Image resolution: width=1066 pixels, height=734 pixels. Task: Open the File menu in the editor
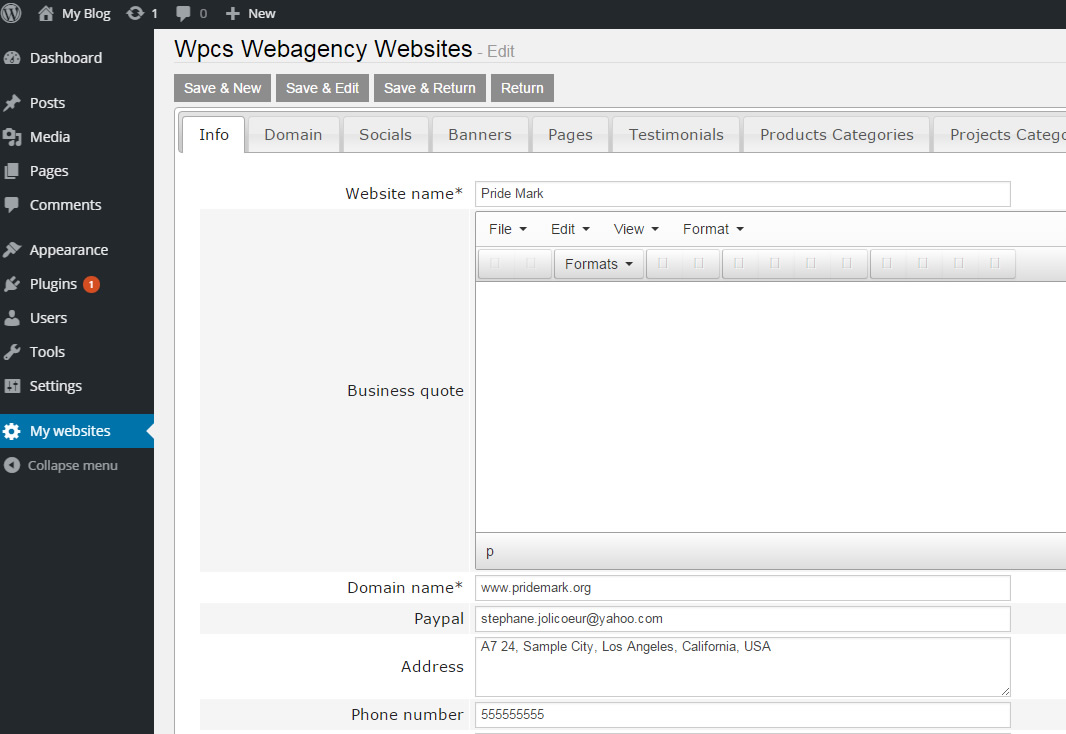(506, 228)
